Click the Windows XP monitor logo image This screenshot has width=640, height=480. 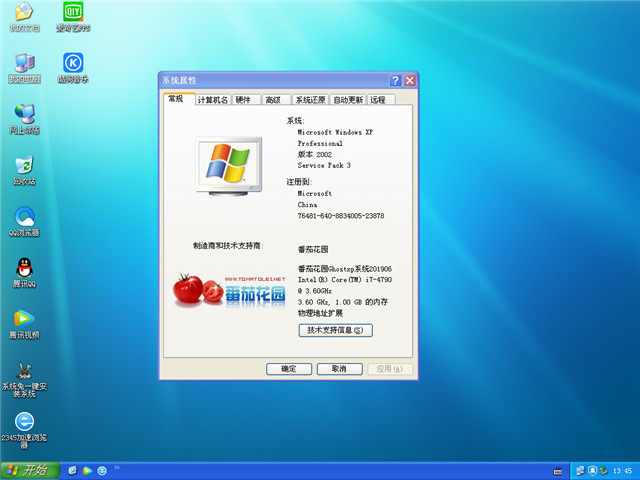(229, 167)
